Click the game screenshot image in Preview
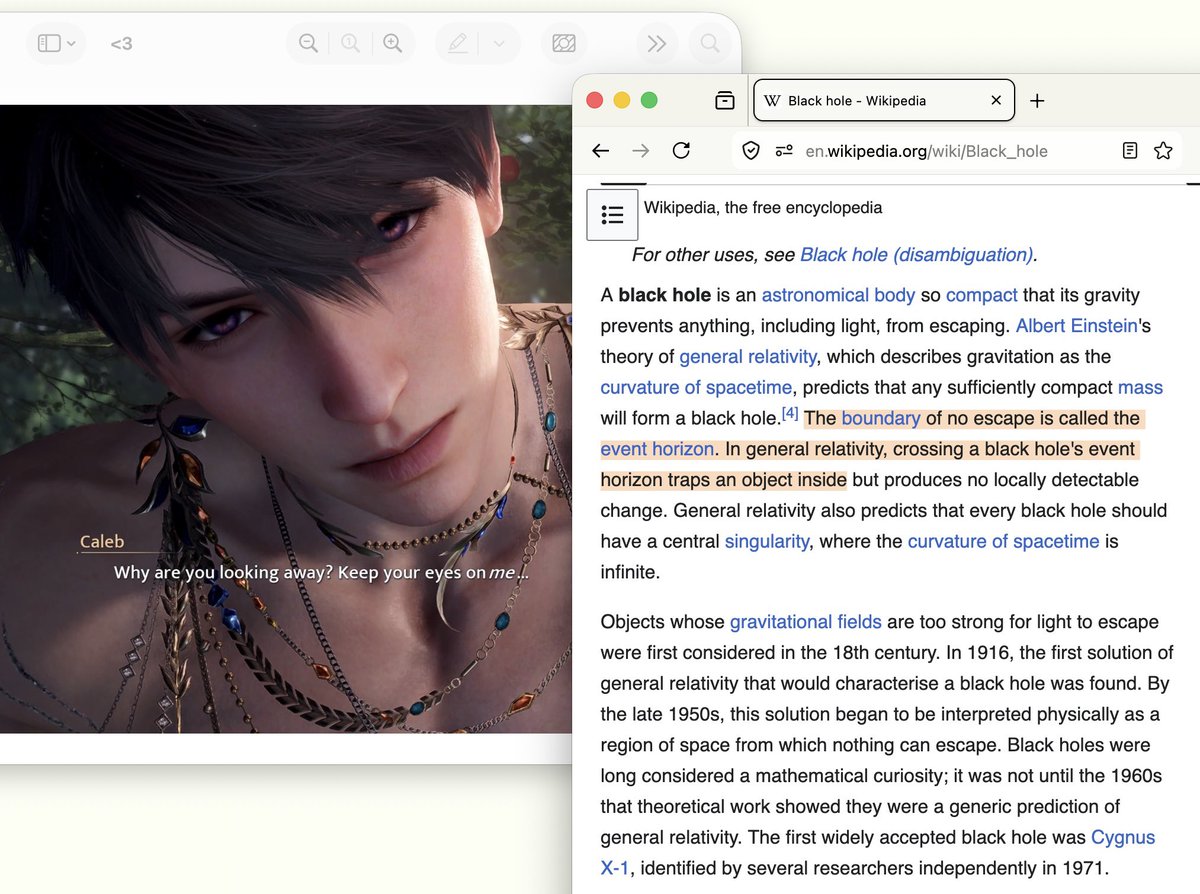1200x894 pixels. 286,419
